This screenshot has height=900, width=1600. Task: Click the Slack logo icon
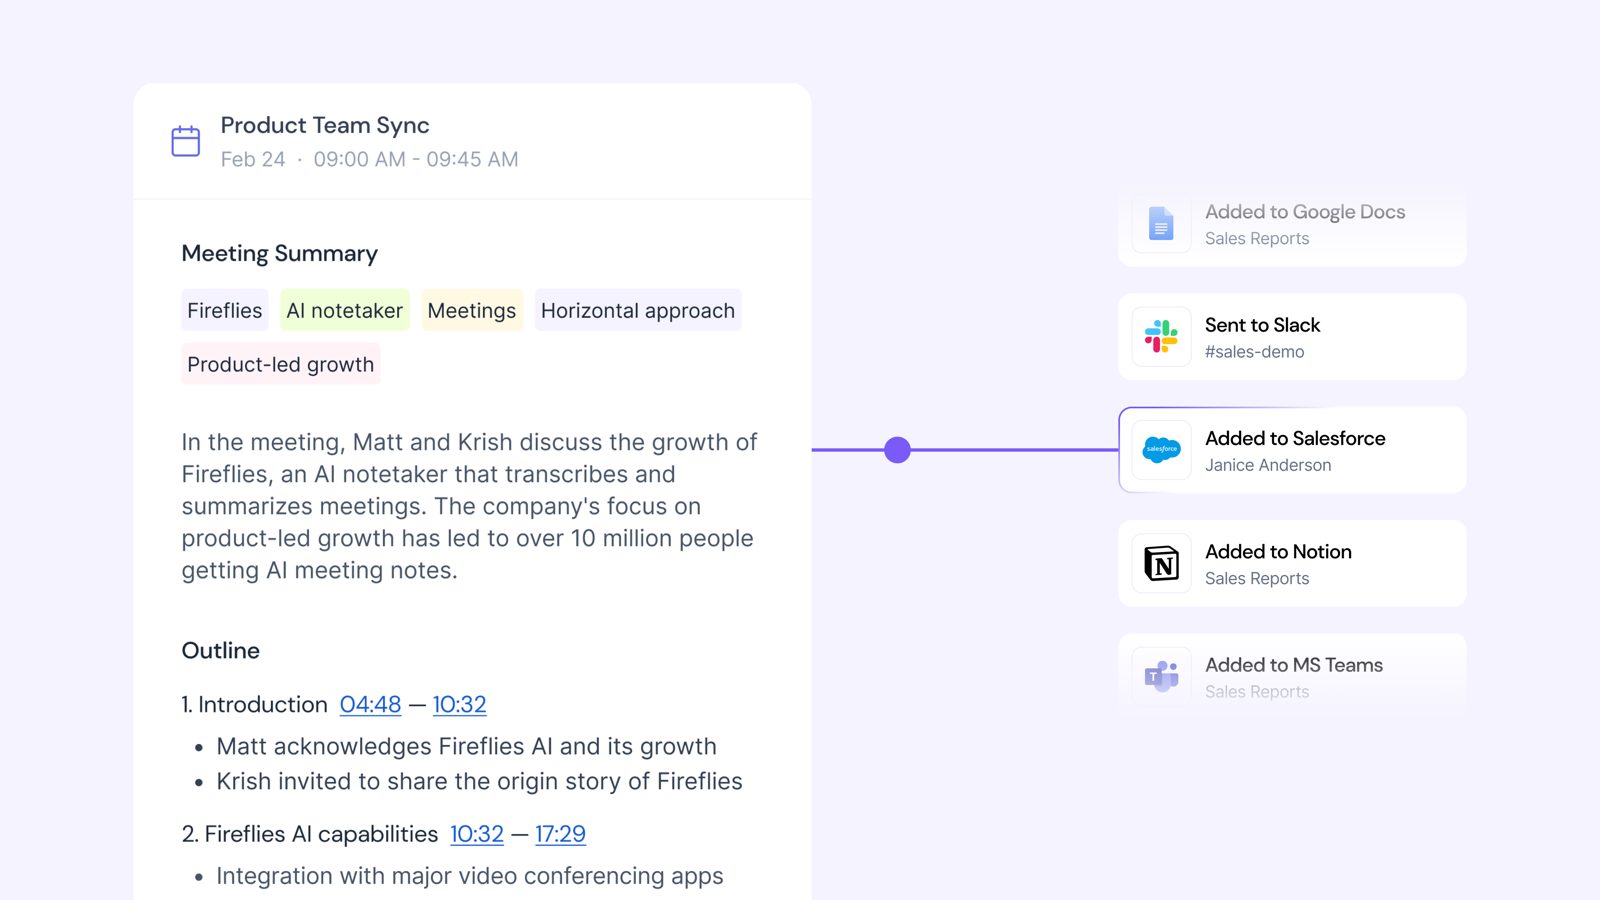point(1161,337)
